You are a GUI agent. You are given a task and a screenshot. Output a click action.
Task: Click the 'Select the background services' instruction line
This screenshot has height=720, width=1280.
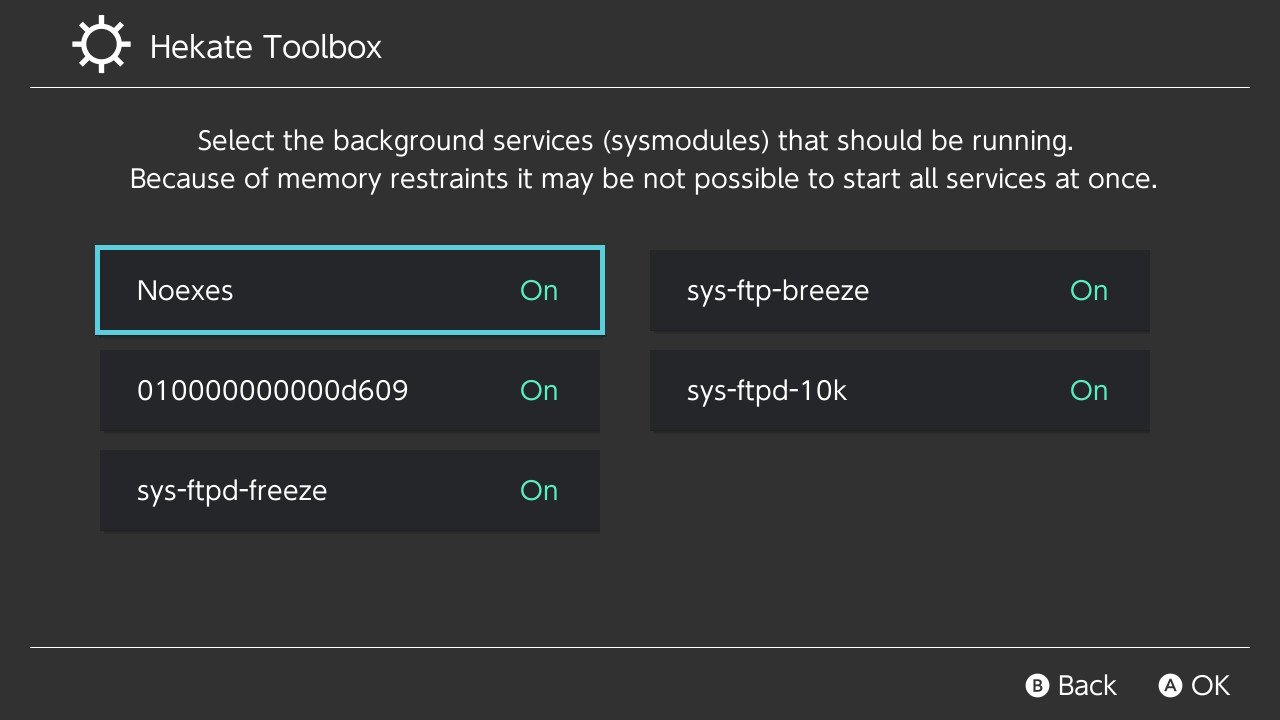pos(635,141)
